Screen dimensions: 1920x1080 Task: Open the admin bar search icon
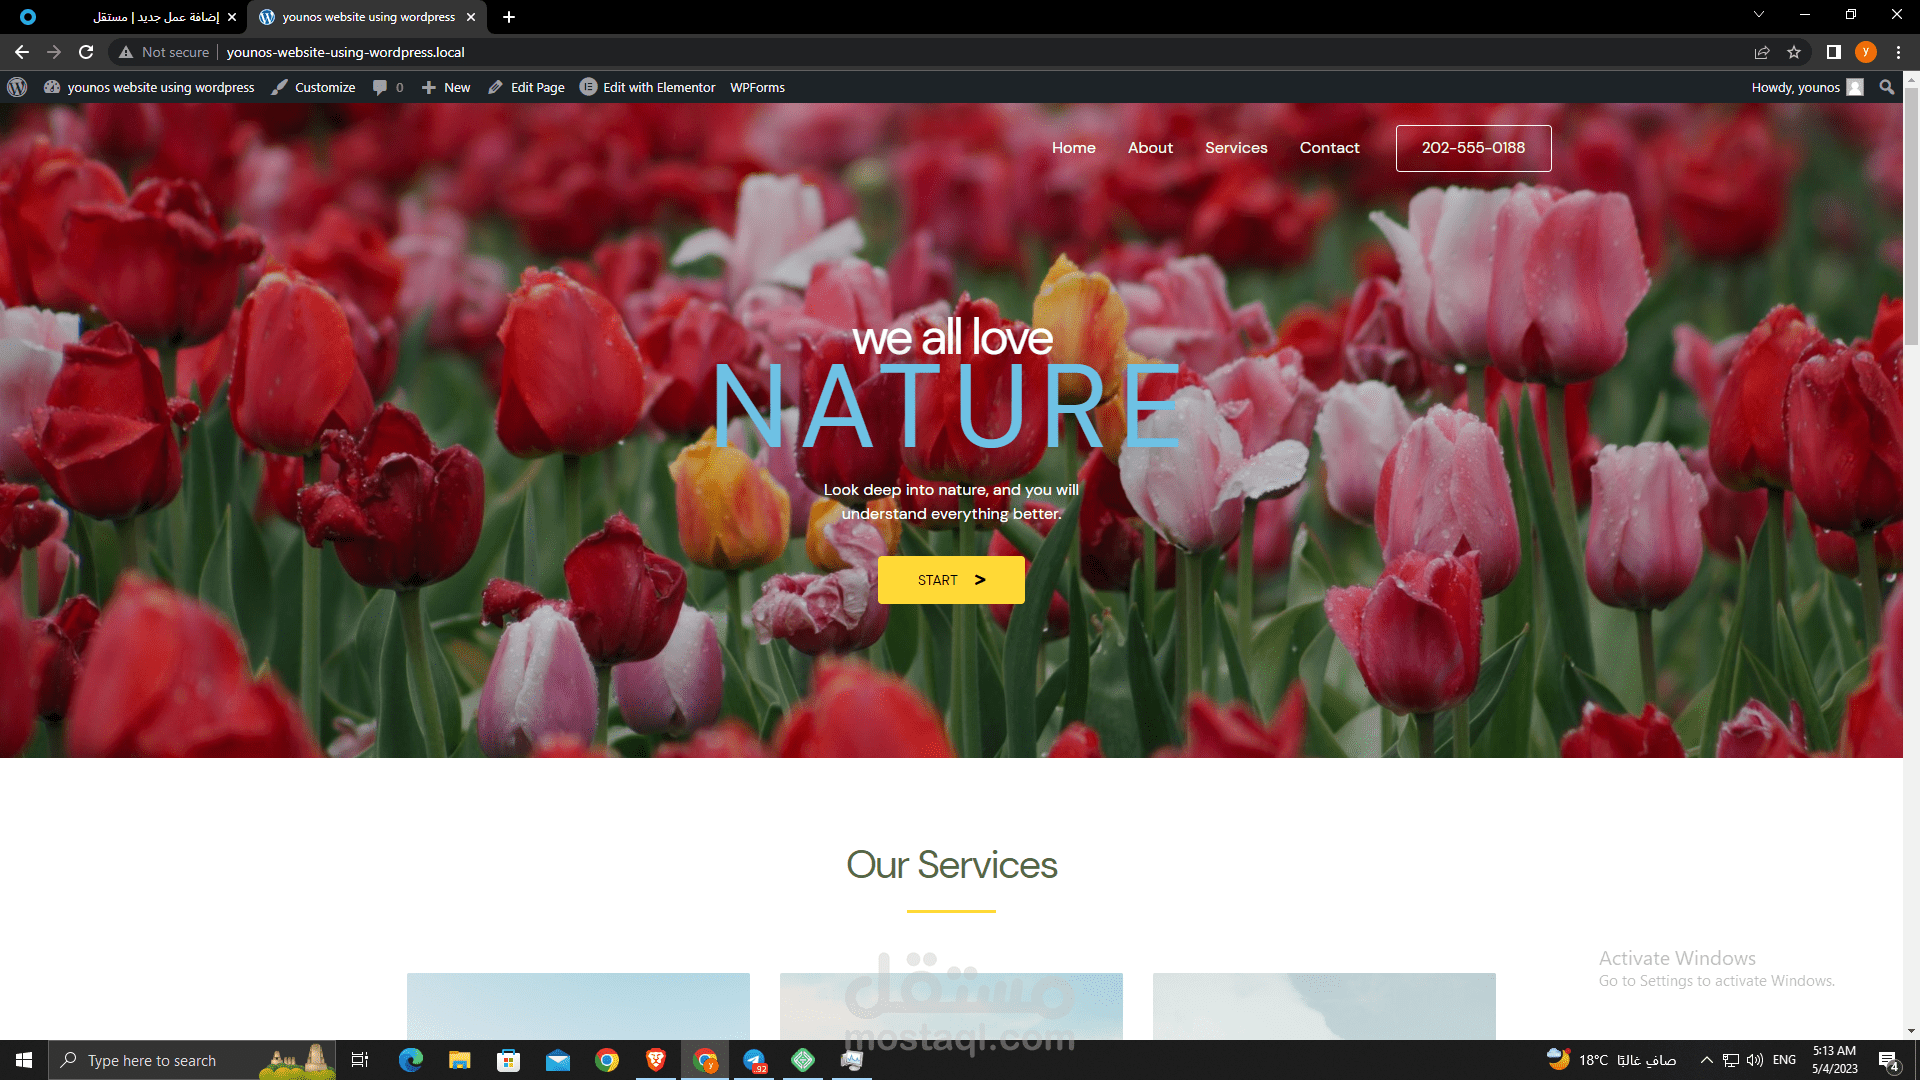pyautogui.click(x=1886, y=87)
